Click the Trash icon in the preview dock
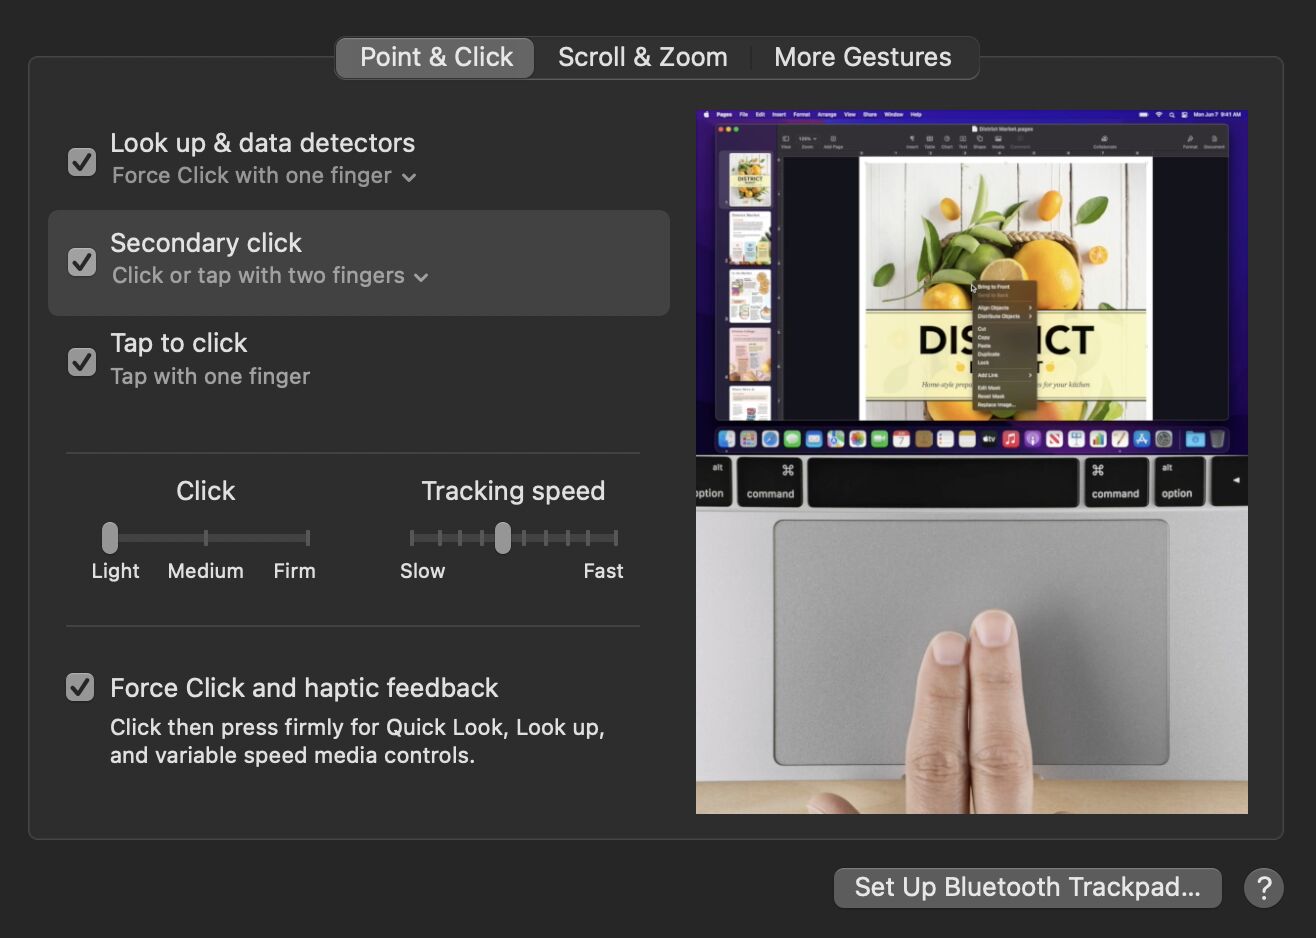1316x938 pixels. pyautogui.click(x=1217, y=439)
